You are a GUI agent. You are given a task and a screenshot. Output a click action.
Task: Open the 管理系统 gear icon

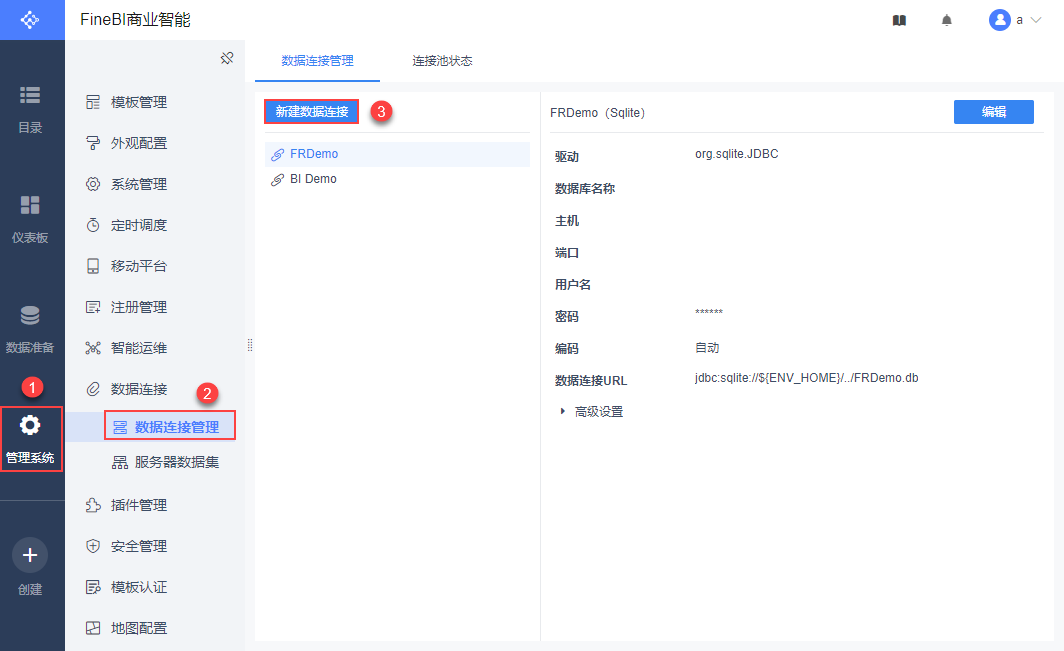(x=30, y=426)
